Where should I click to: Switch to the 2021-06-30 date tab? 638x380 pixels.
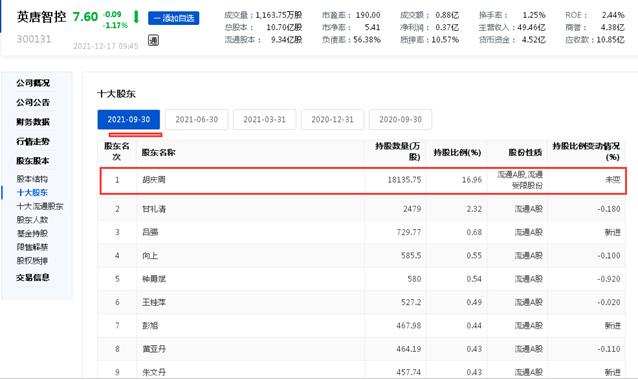pyautogui.click(x=197, y=120)
